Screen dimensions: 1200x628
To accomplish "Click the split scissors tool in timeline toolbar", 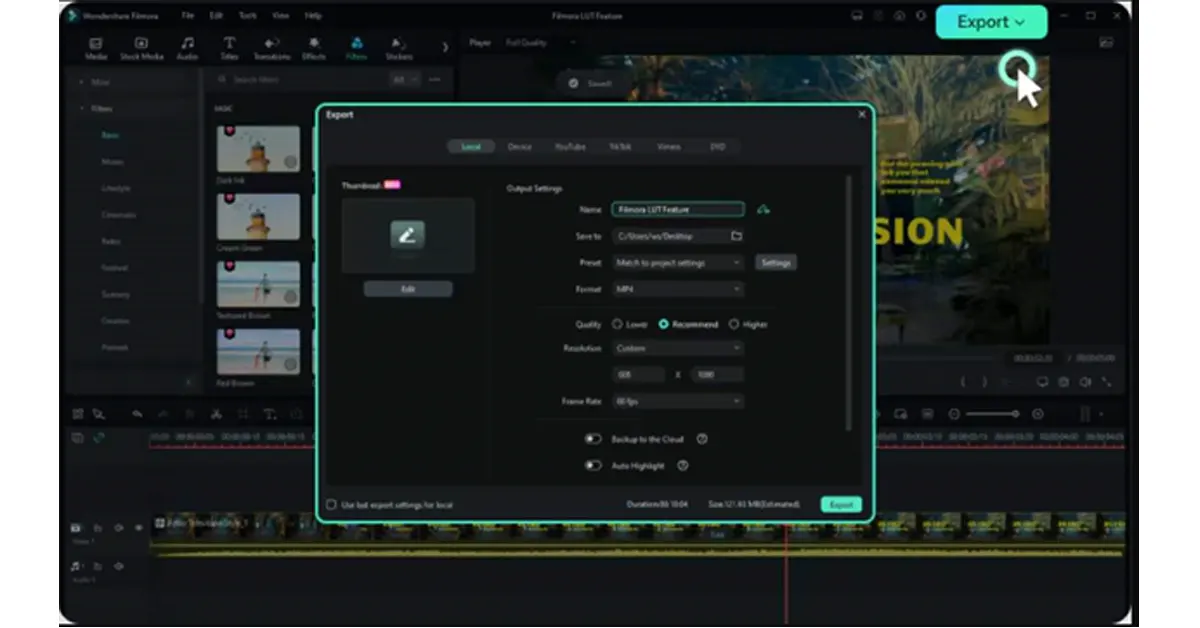I will pos(215,414).
